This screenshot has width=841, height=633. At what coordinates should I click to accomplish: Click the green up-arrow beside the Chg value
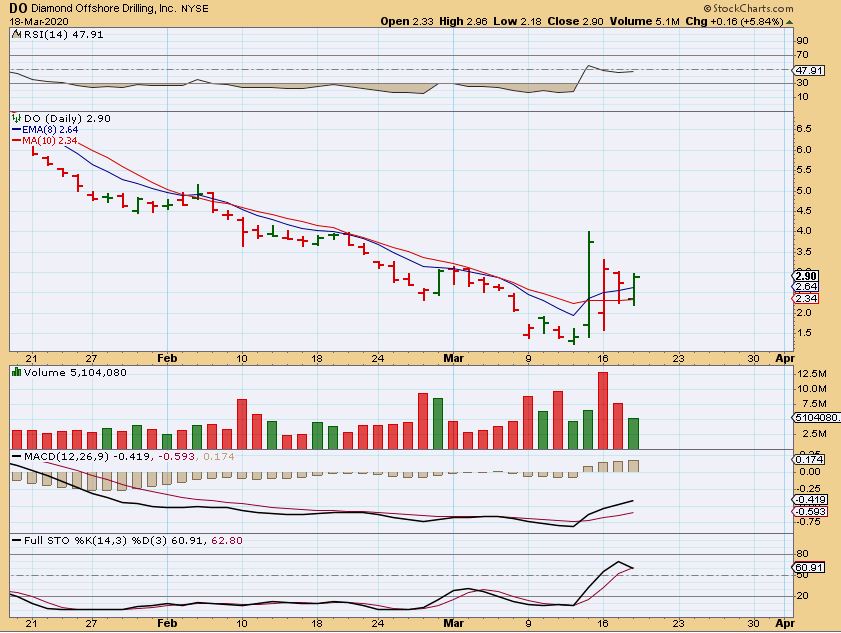(789, 23)
